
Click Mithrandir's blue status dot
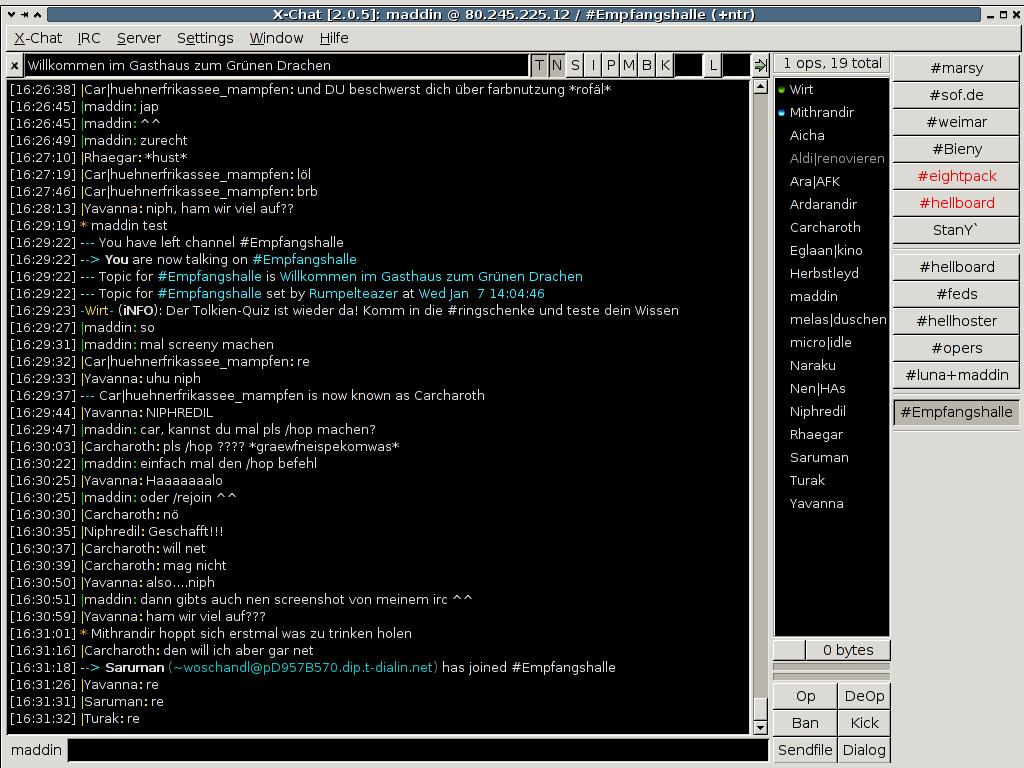[781, 113]
